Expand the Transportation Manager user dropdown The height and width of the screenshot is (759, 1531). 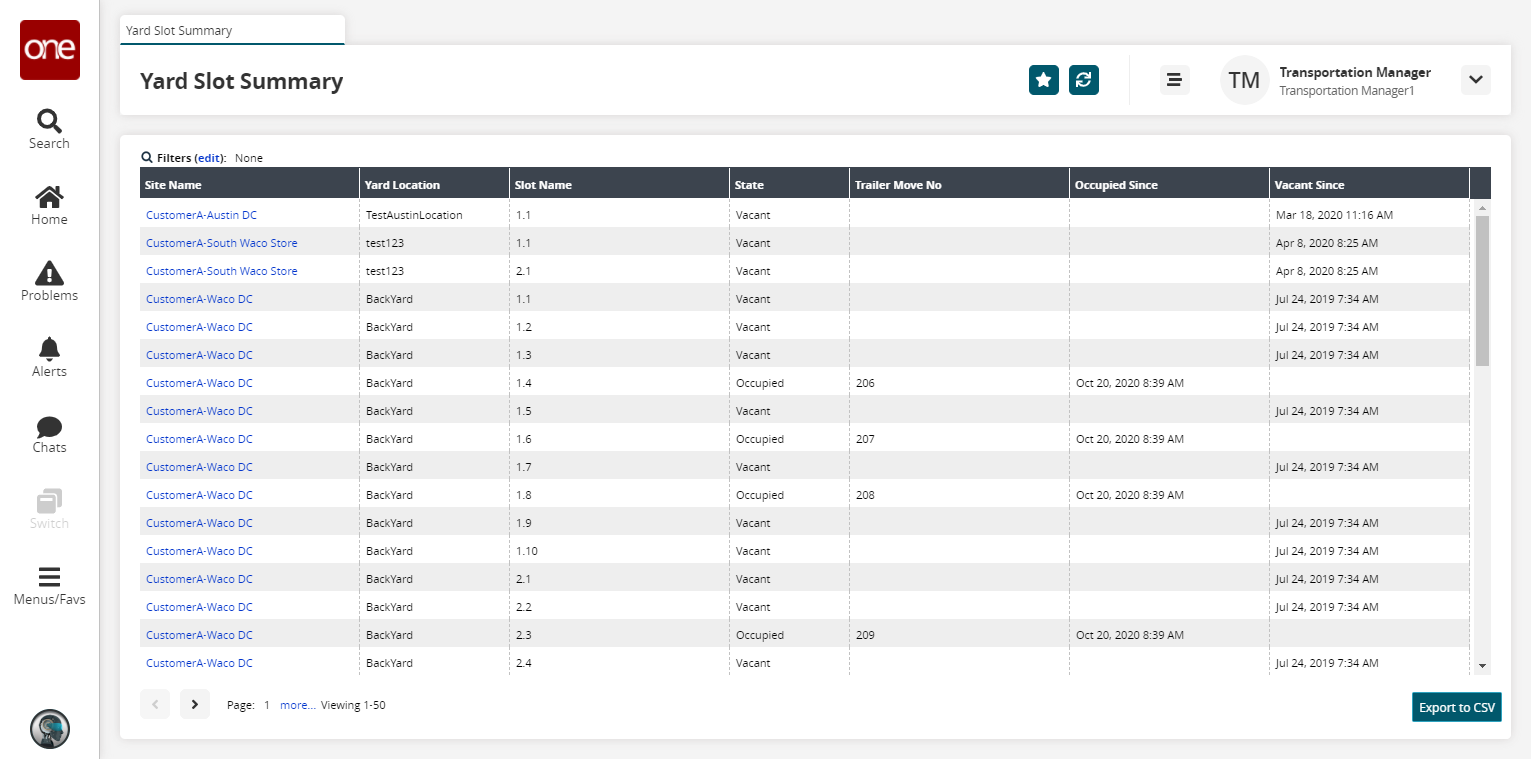tap(1476, 80)
